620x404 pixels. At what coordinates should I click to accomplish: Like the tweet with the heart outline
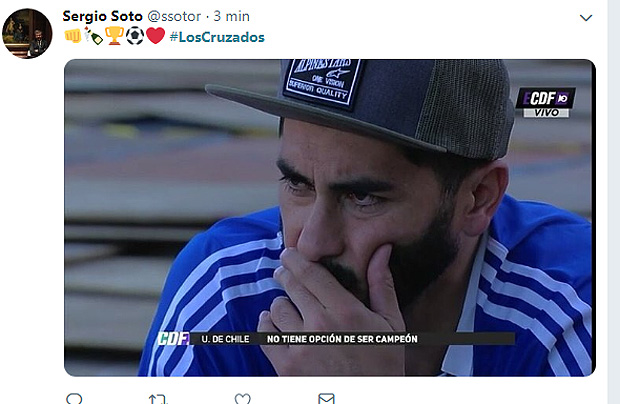(242, 398)
